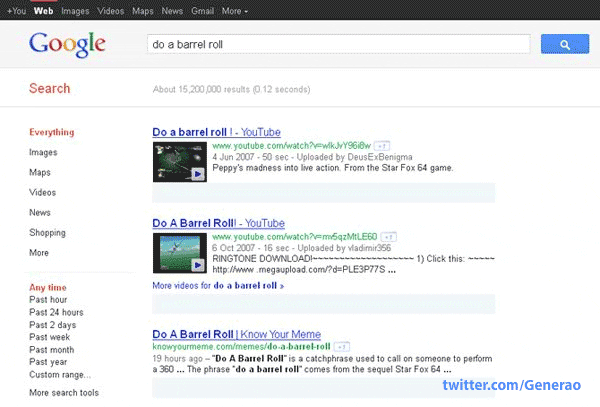Open the More dropdown in top bar
The image size is (600, 407).
(235, 11)
